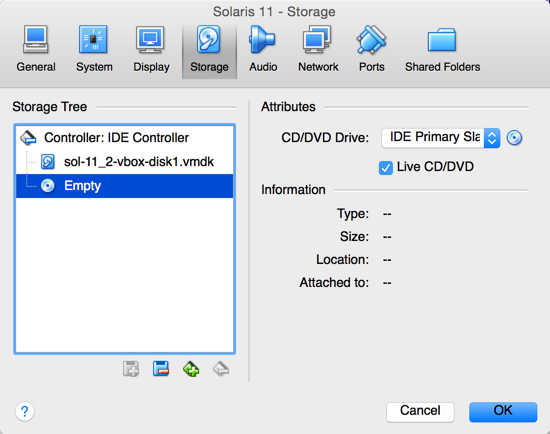This screenshot has height=434, width=550.
Task: Open the Display settings tab
Action: tap(151, 49)
